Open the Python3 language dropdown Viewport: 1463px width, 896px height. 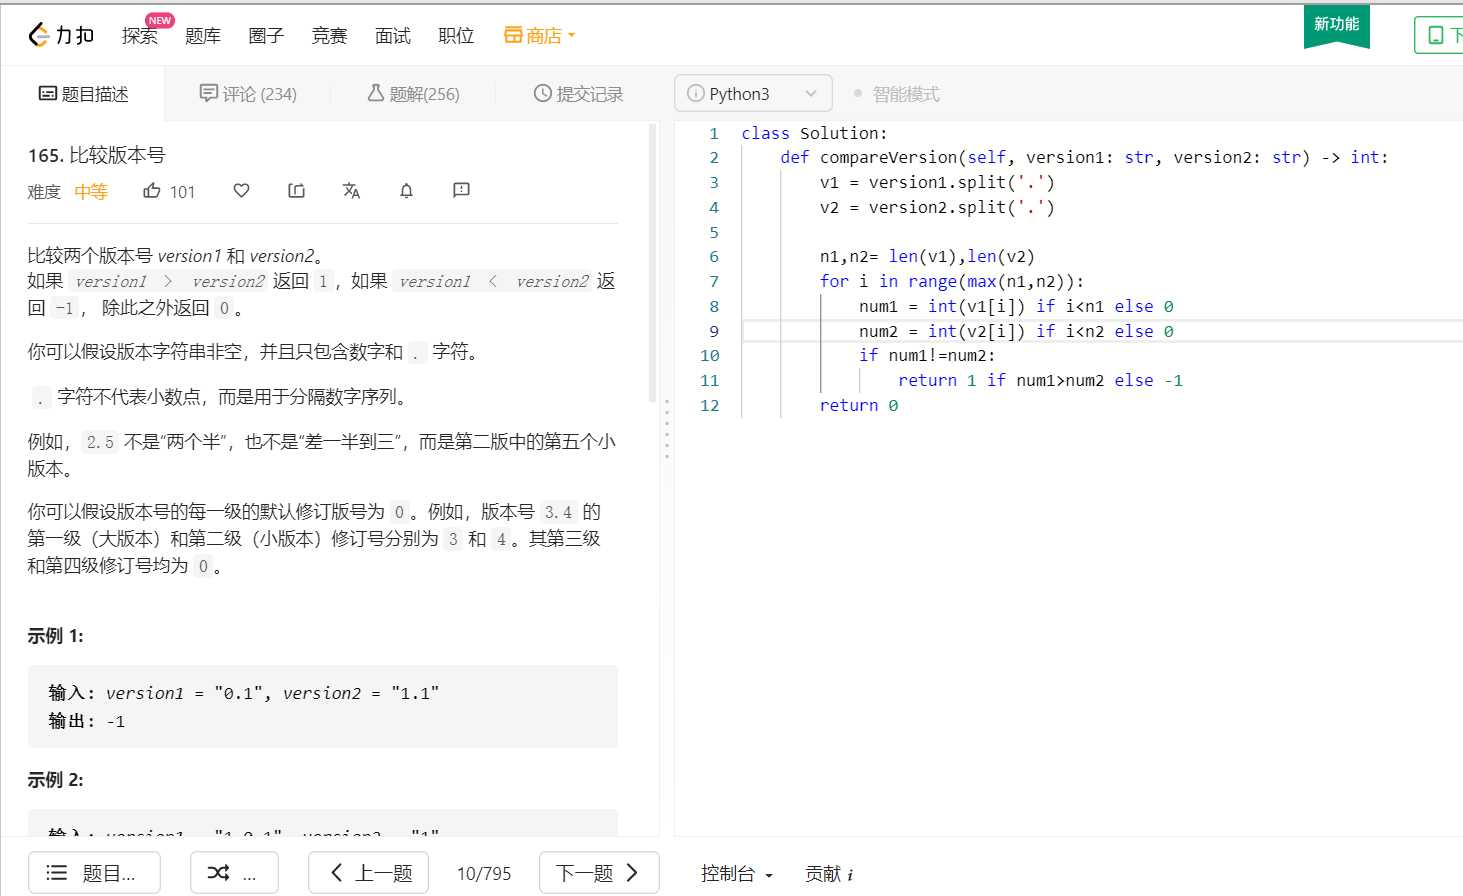click(753, 94)
